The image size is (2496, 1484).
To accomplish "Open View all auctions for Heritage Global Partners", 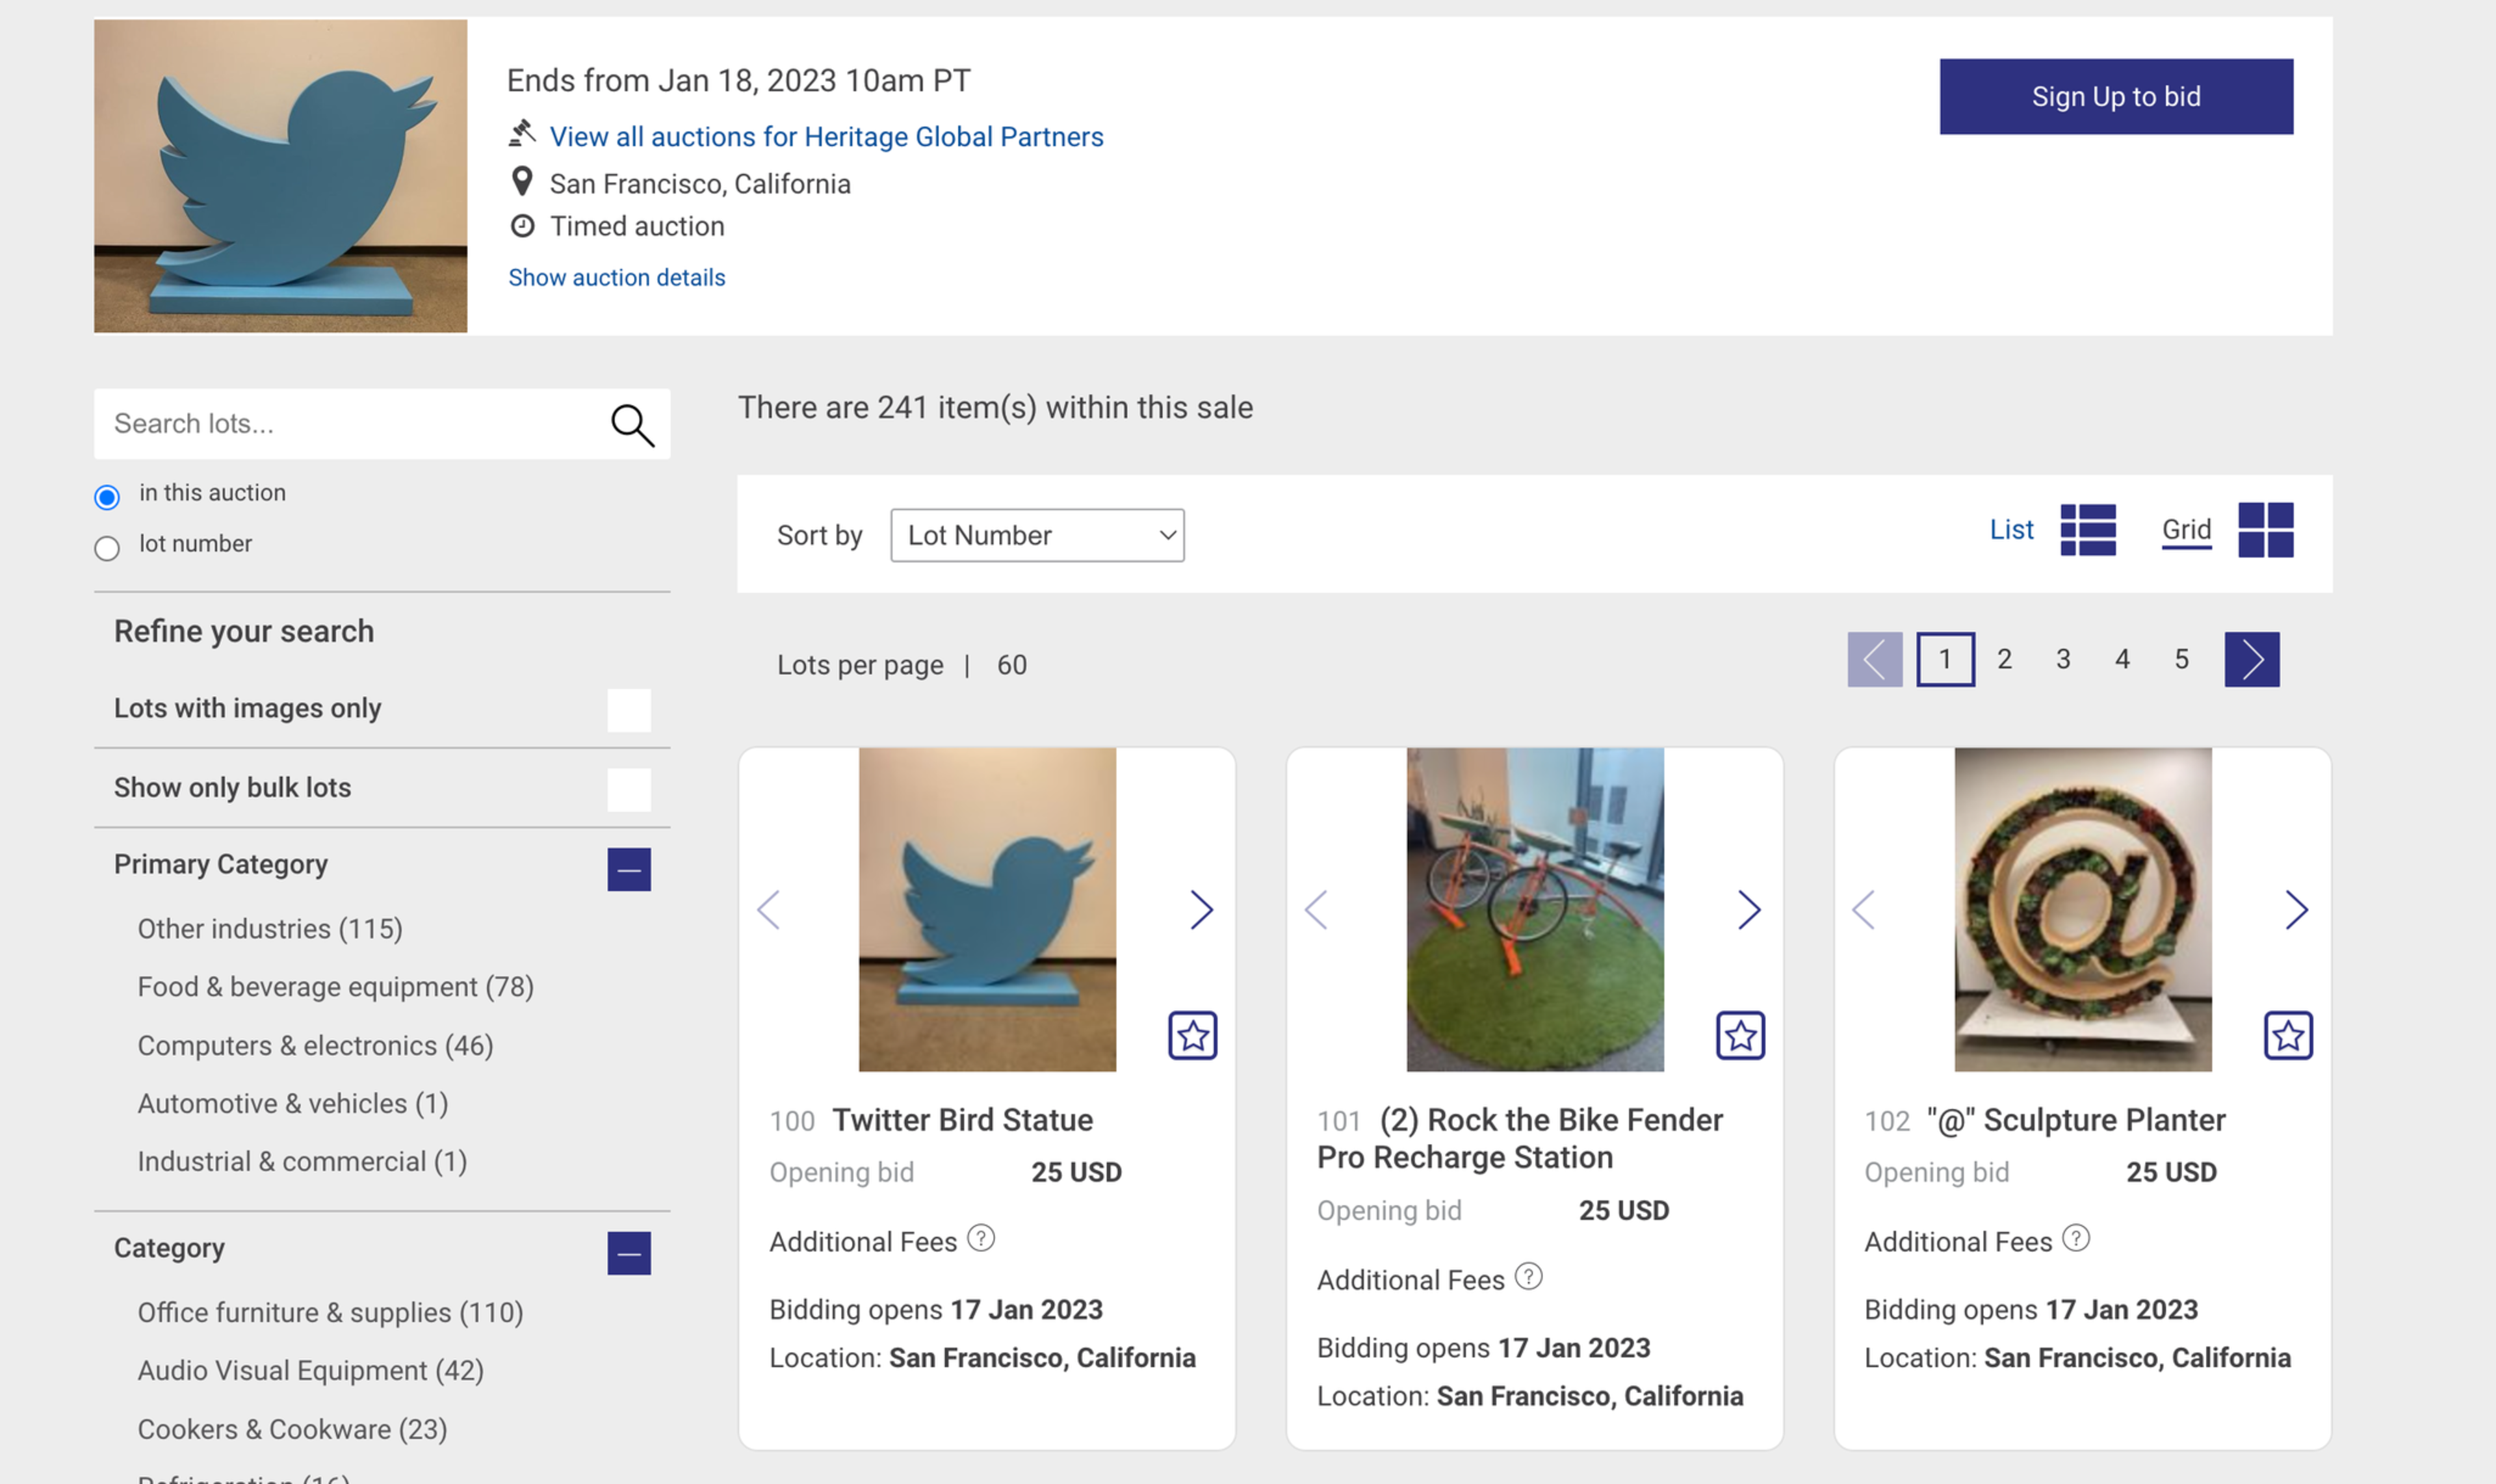I will [x=826, y=137].
